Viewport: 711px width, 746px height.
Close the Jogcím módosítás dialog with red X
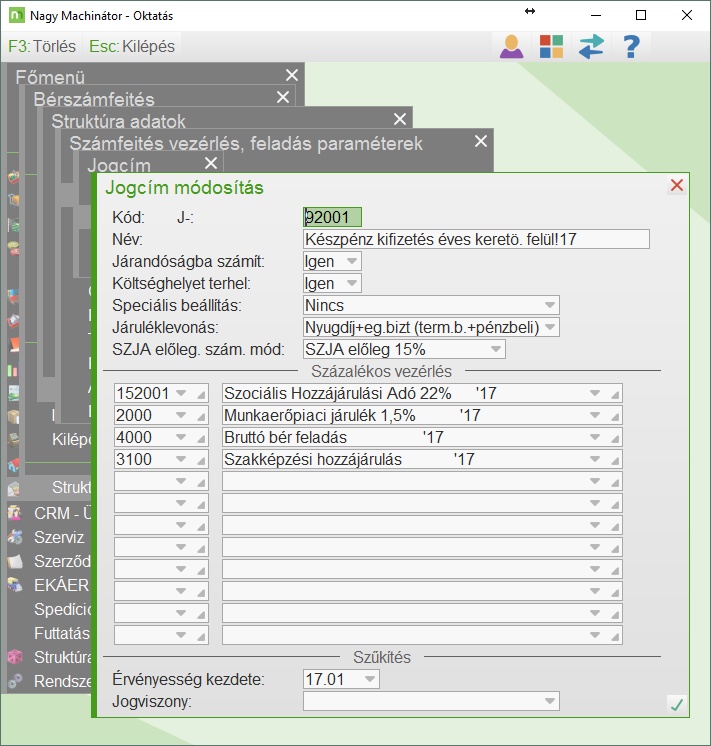pyautogui.click(x=677, y=186)
